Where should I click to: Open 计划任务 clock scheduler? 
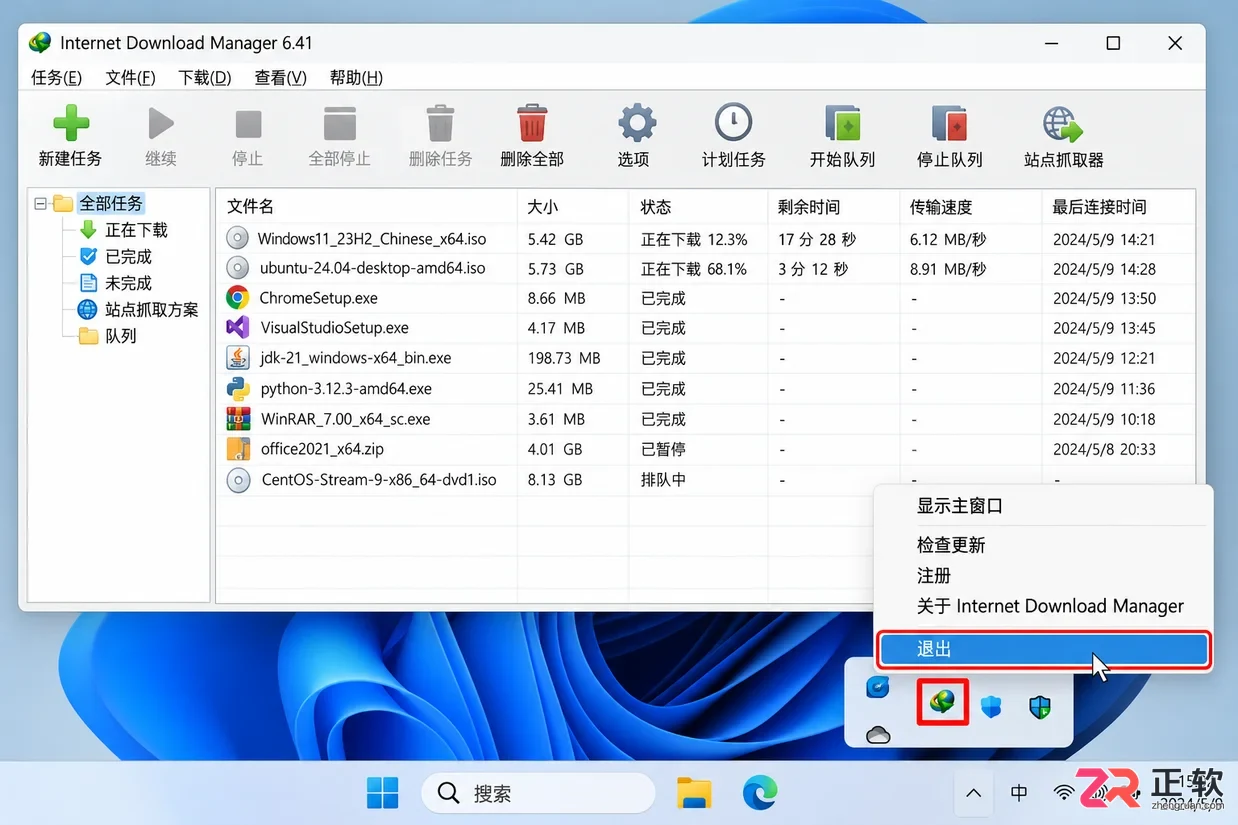coord(733,123)
